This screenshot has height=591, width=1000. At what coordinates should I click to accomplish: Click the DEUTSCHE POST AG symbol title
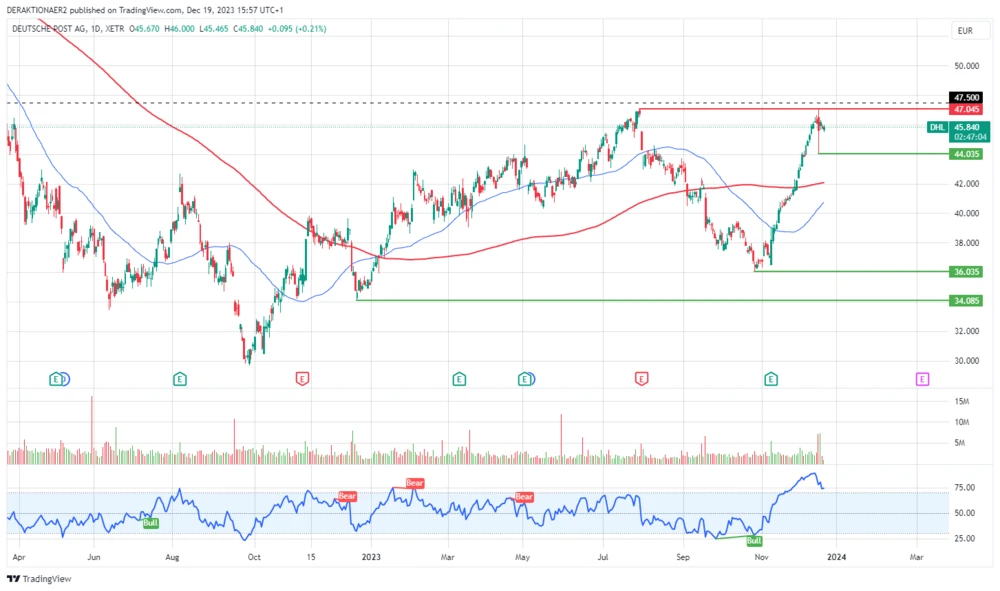(52, 29)
